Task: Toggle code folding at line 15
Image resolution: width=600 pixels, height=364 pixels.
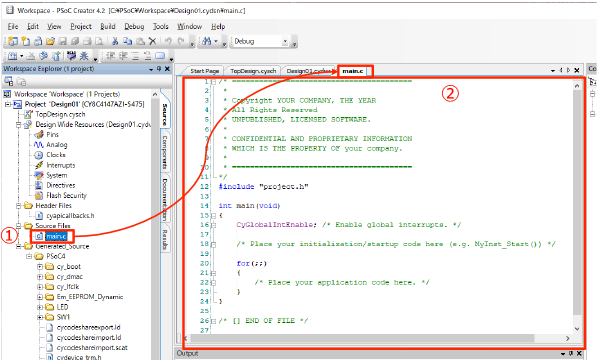Action: tap(214, 215)
